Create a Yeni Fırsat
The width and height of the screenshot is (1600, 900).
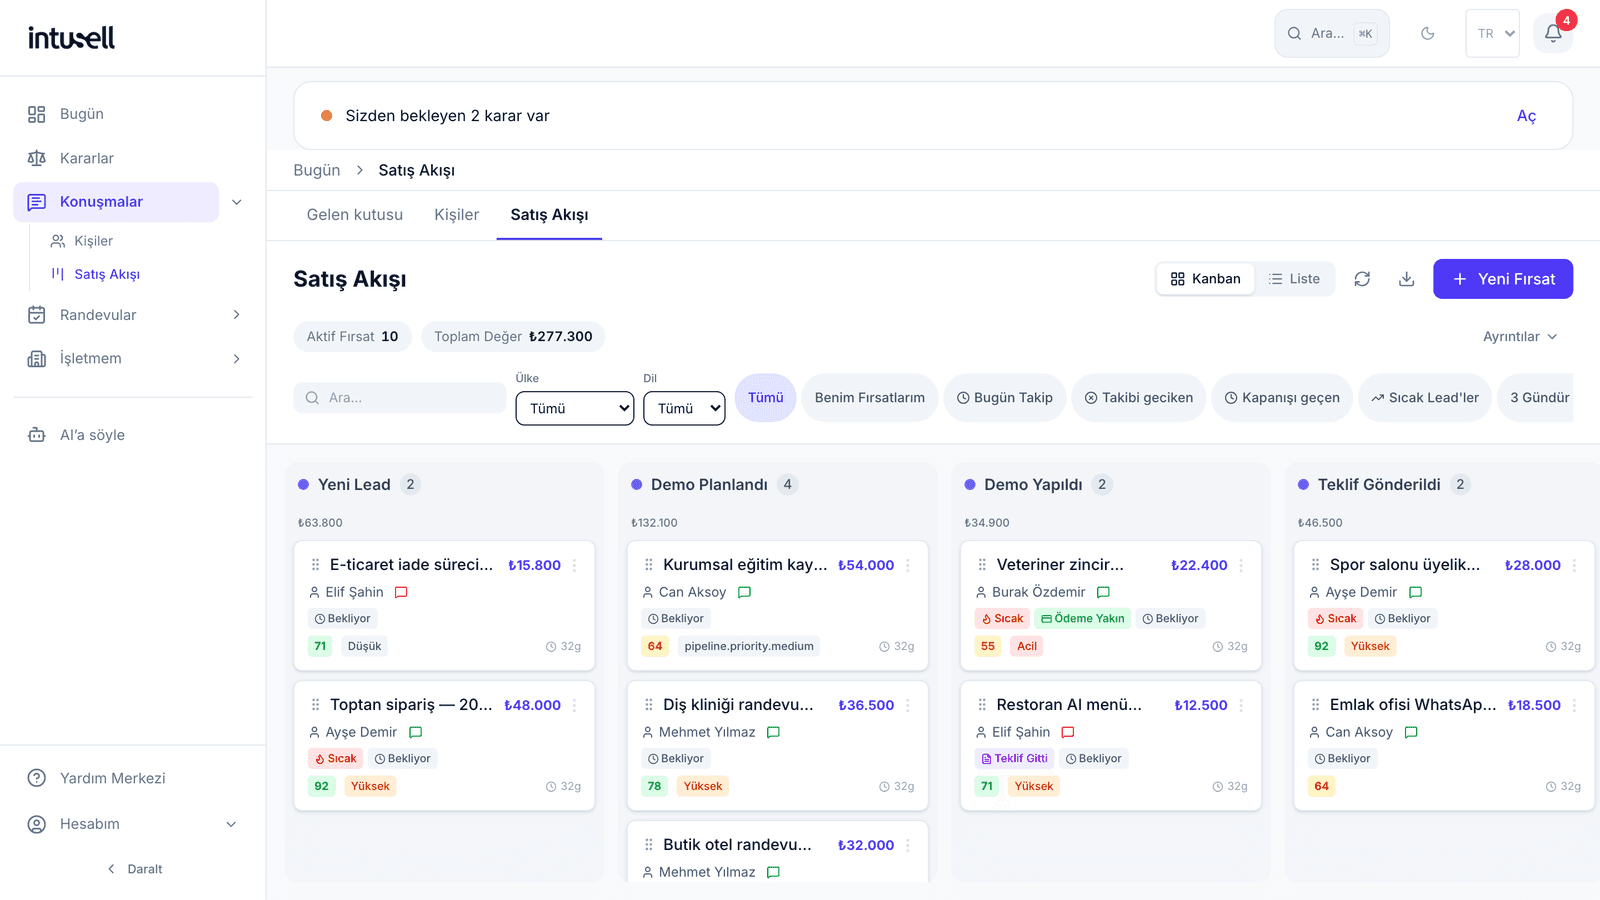(1503, 279)
